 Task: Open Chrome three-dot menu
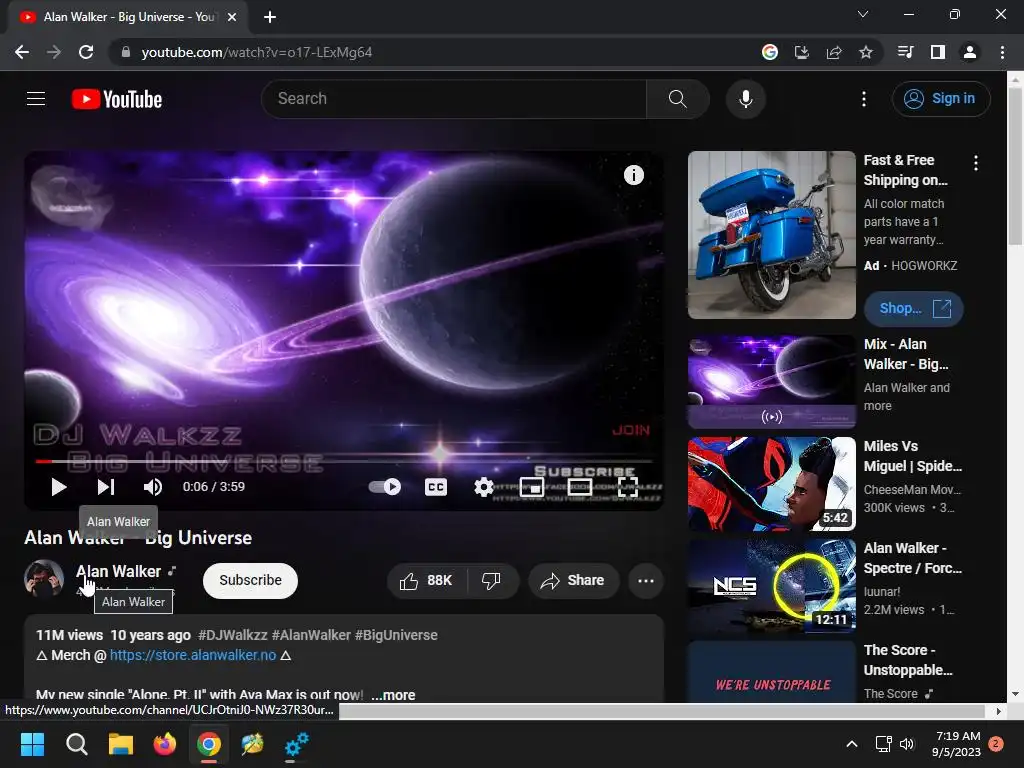1002,52
